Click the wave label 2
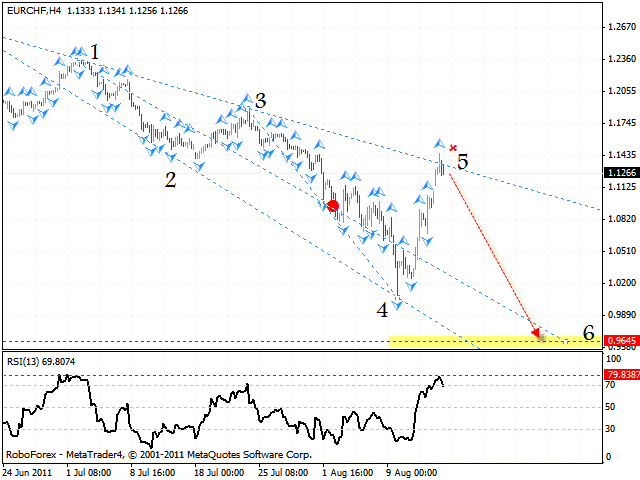This screenshot has height=480, width=640. (171, 180)
